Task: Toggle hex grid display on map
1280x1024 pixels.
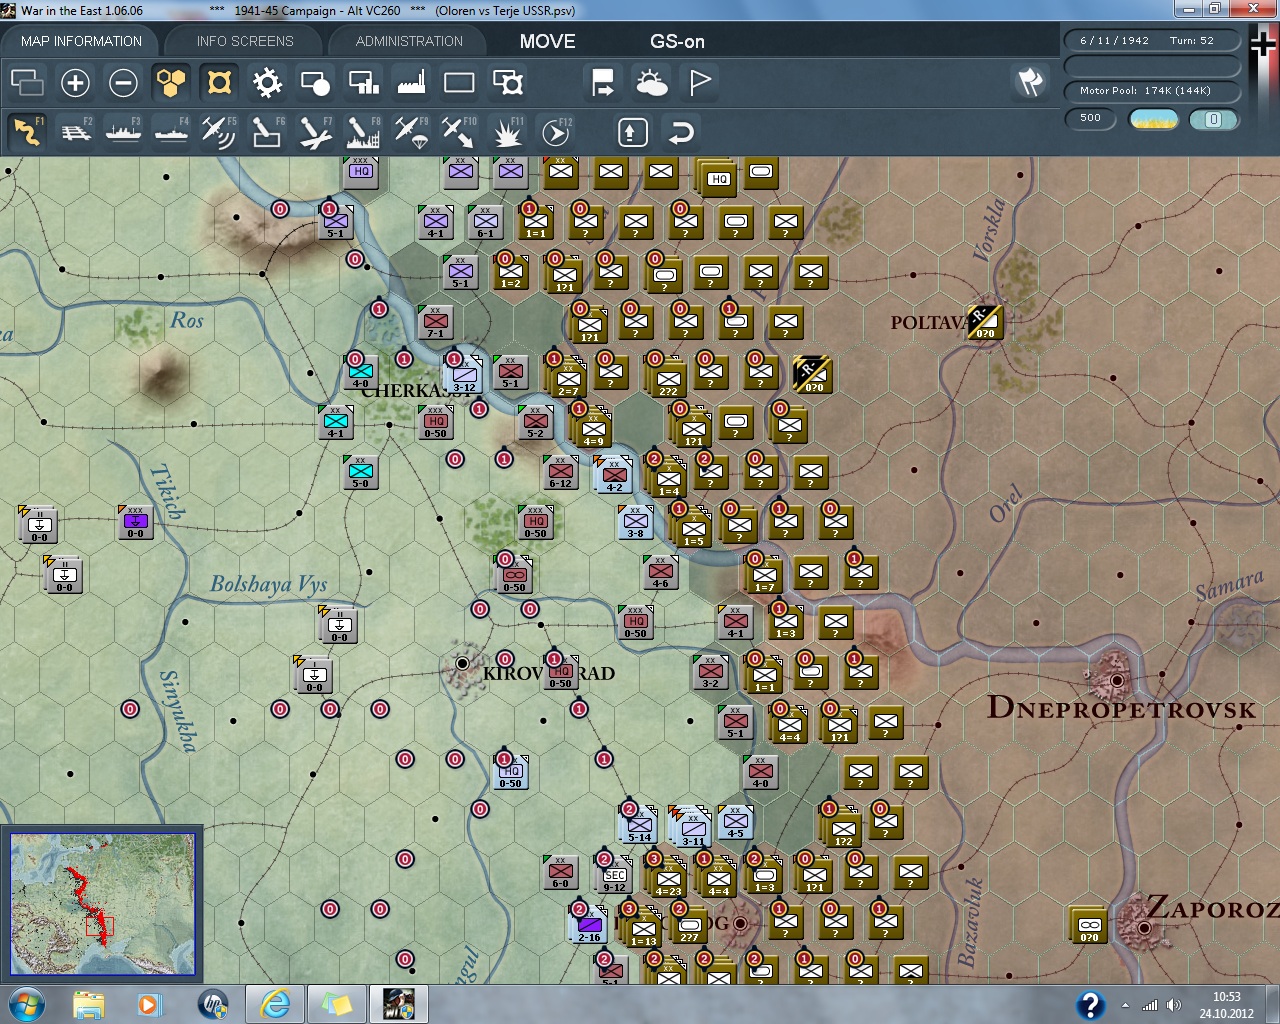Action: tap(171, 83)
